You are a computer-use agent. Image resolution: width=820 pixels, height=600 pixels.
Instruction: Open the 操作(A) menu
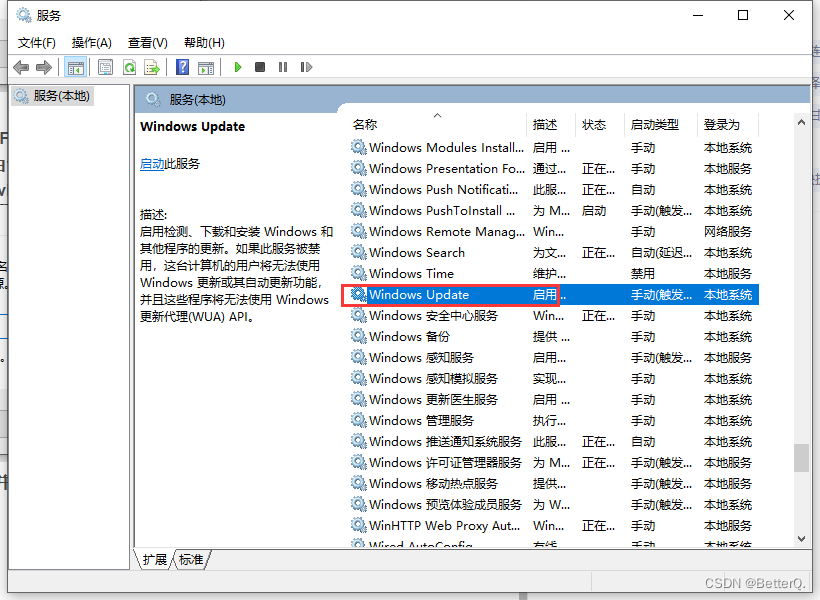(91, 42)
